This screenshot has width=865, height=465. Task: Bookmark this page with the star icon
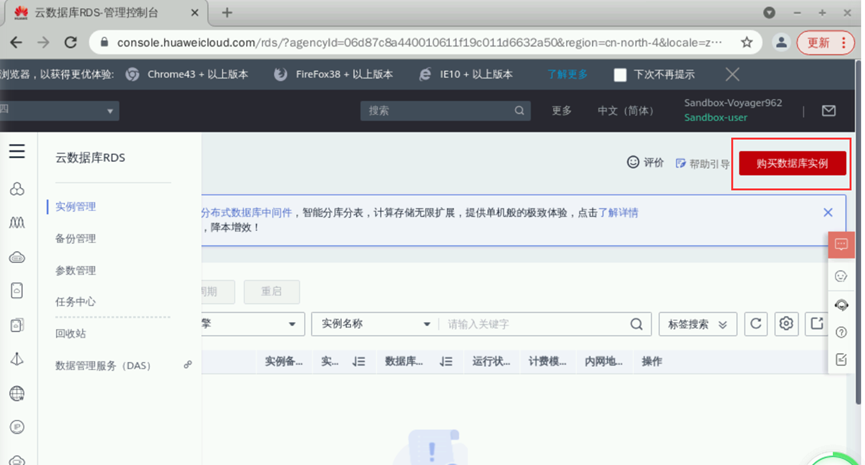(746, 42)
